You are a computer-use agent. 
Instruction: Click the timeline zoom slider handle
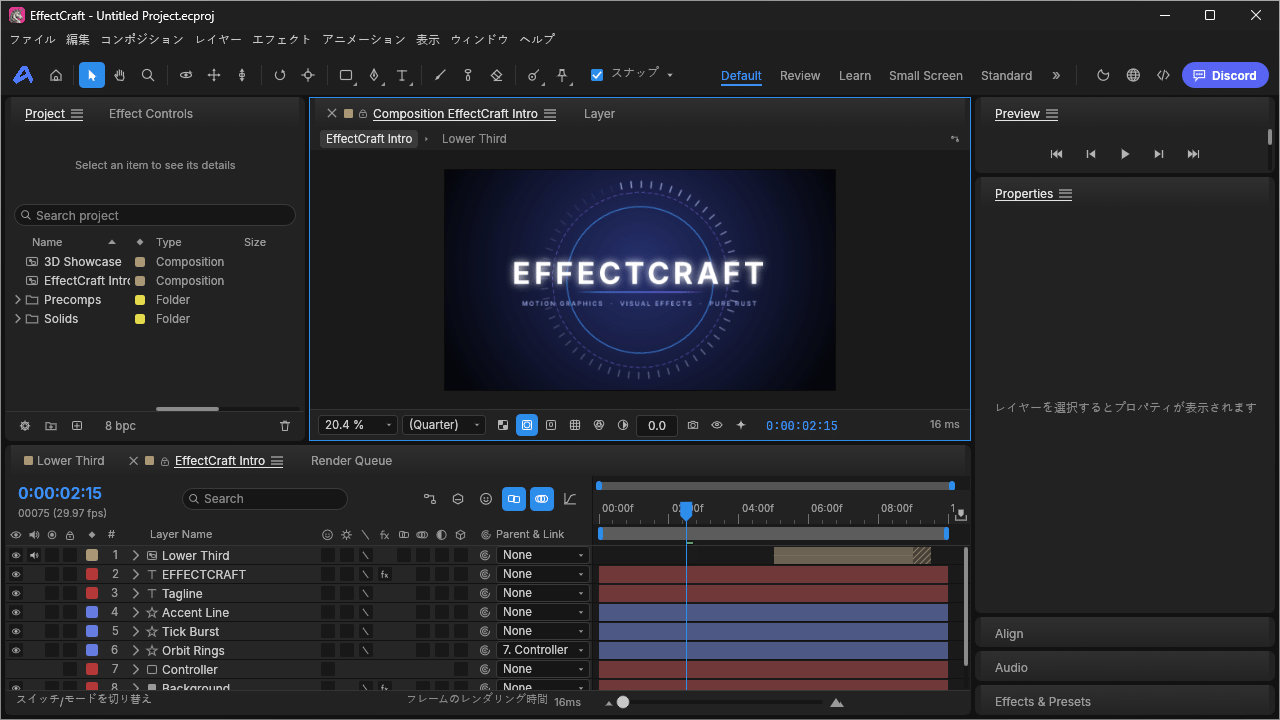tap(623, 702)
